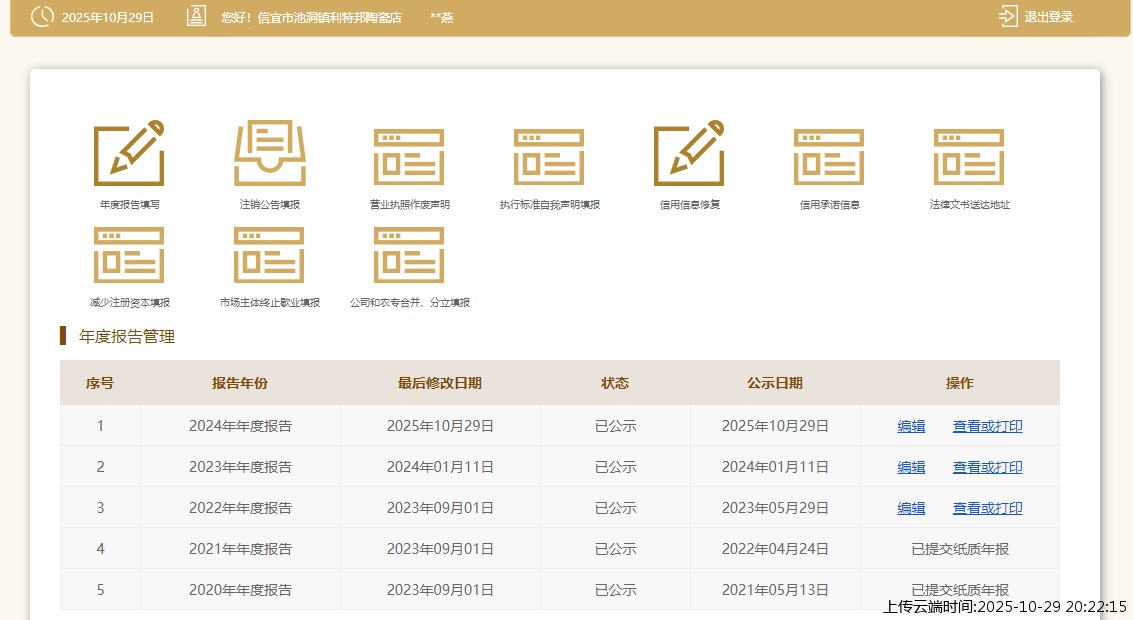Click 公司和农专合并、分立填报 icon
Image resolution: width=1133 pixels, height=620 pixels.
tap(409, 255)
